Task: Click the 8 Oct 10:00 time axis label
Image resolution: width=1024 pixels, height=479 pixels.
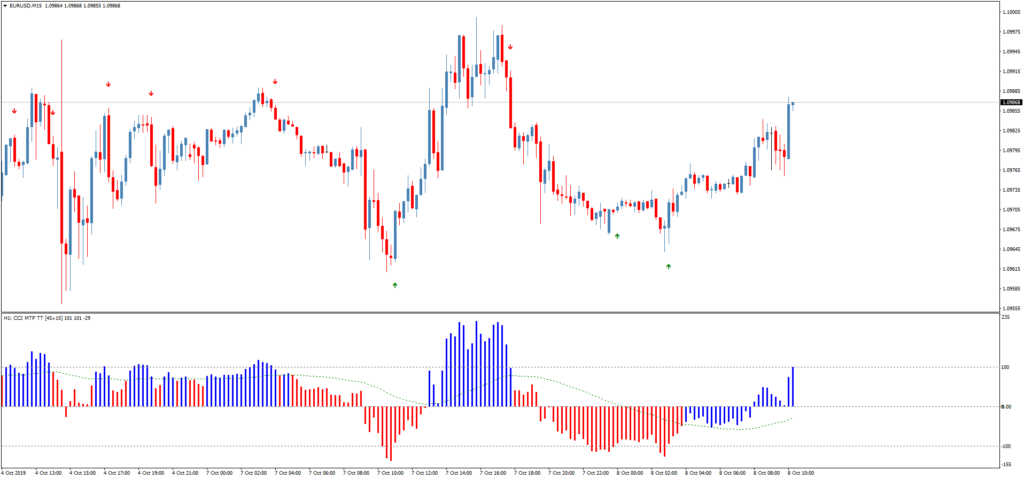Action: tap(801, 472)
